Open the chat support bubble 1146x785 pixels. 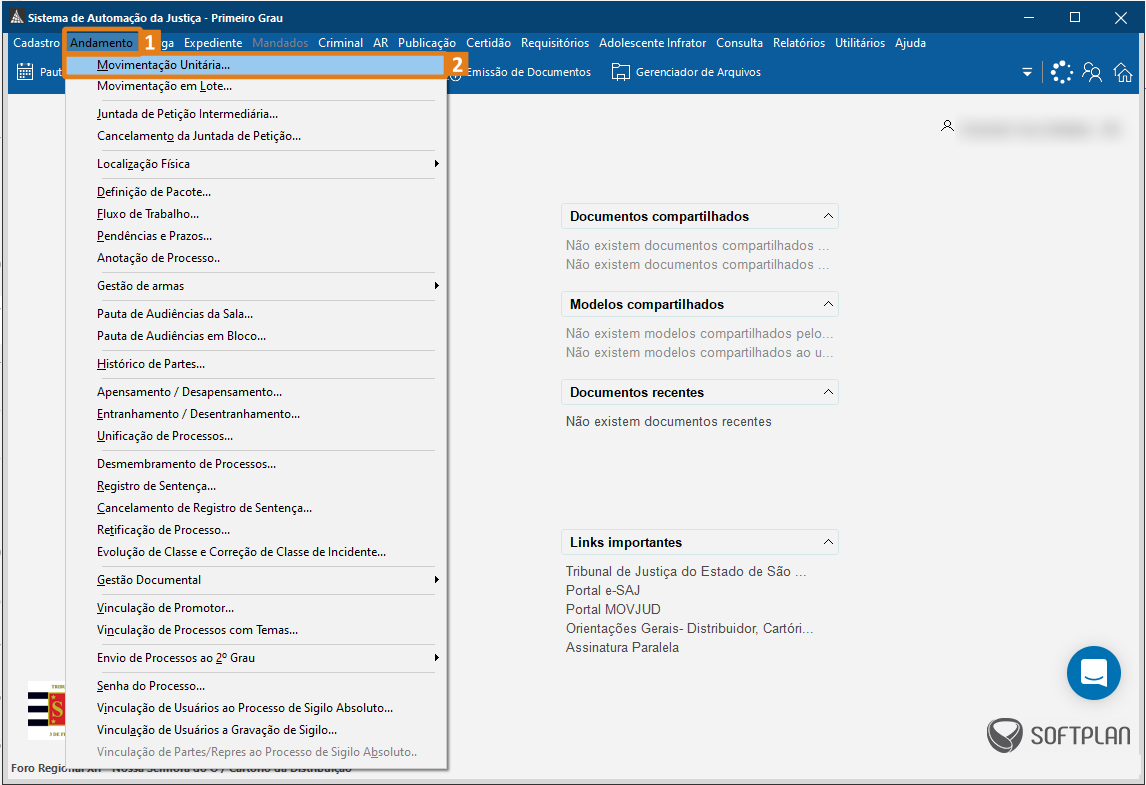click(1093, 672)
